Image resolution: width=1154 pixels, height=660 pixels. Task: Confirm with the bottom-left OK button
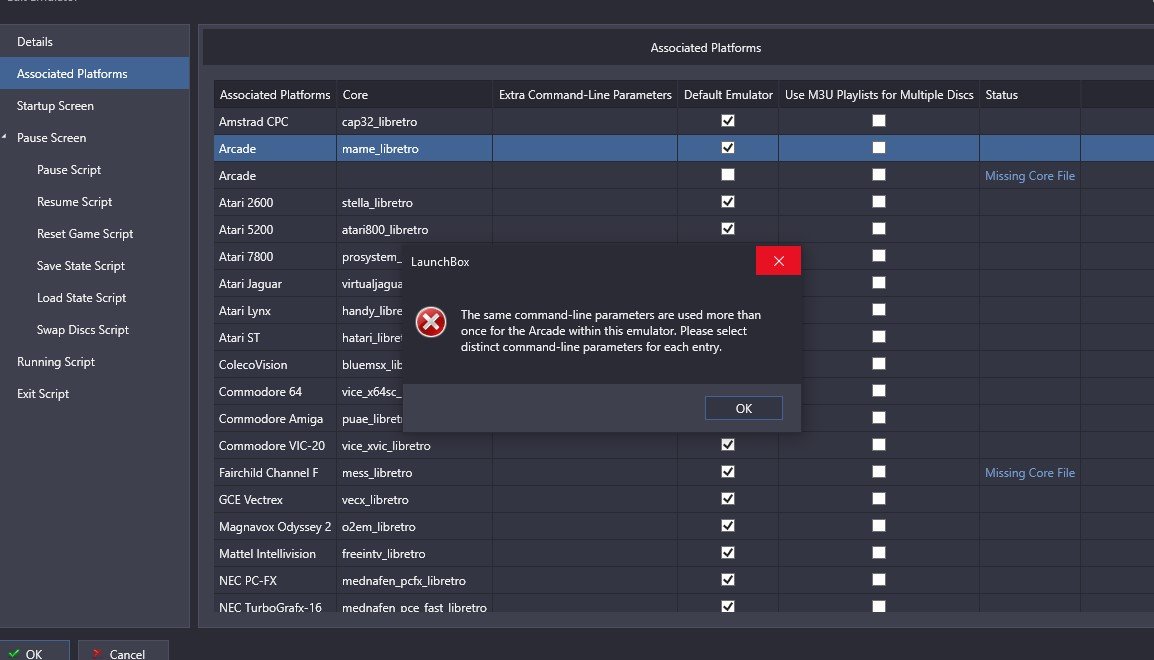[x=35, y=652]
